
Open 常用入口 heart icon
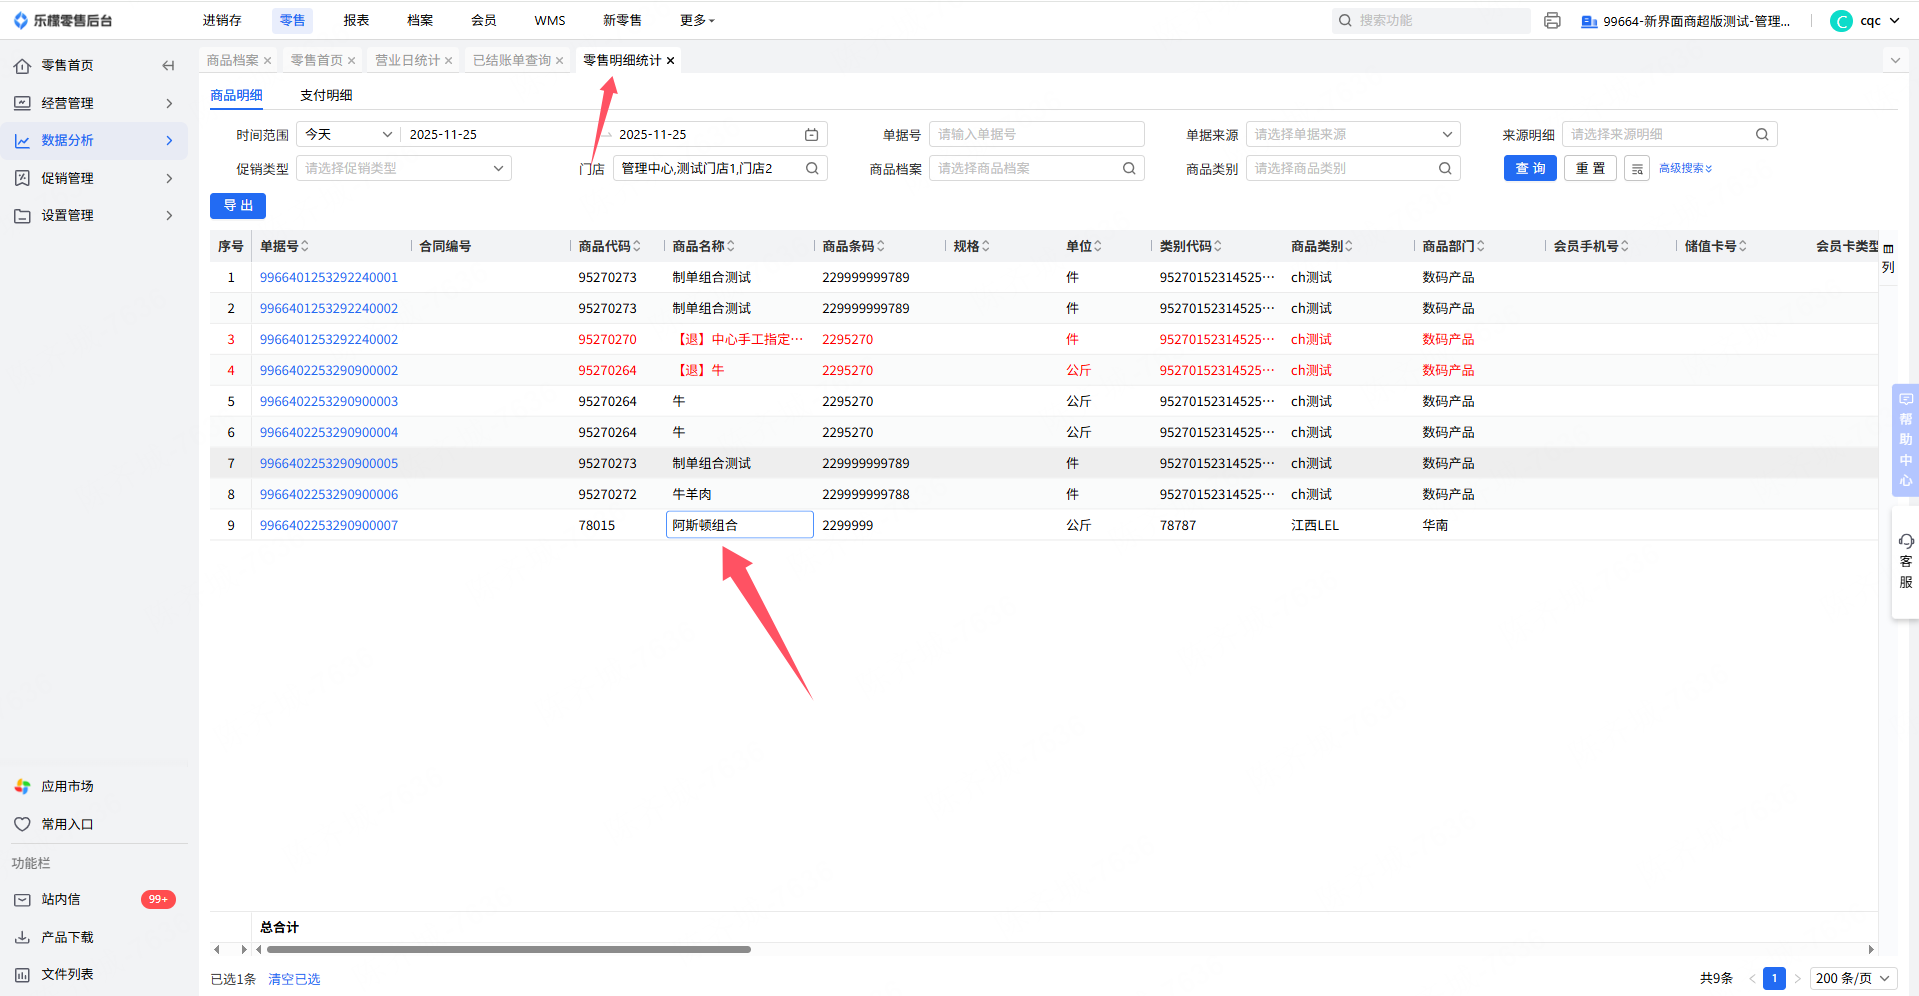click(x=22, y=824)
